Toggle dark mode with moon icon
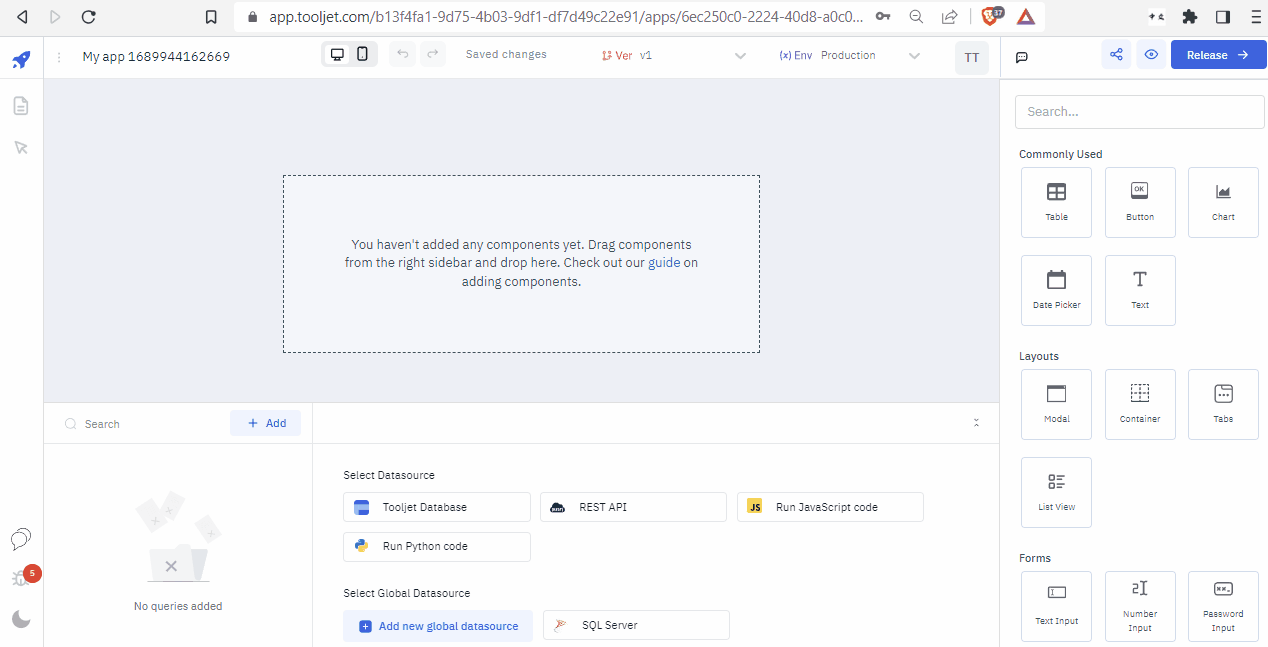 tap(21, 619)
